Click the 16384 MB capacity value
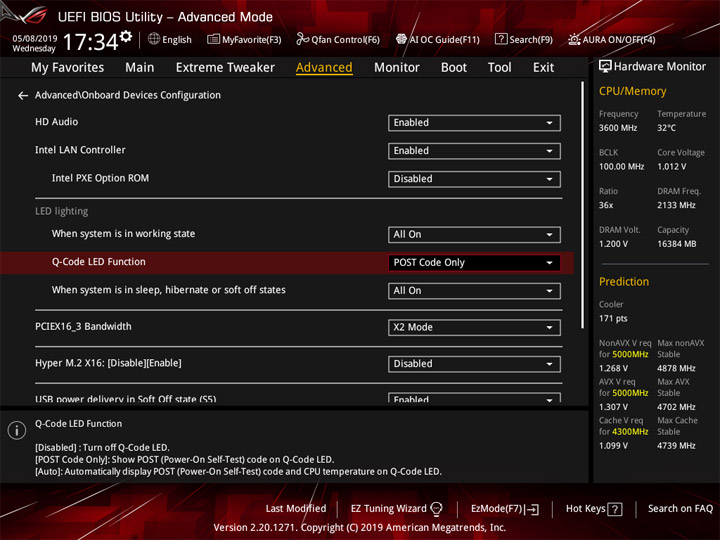Screen dimensions: 720x540 click(x=676, y=244)
